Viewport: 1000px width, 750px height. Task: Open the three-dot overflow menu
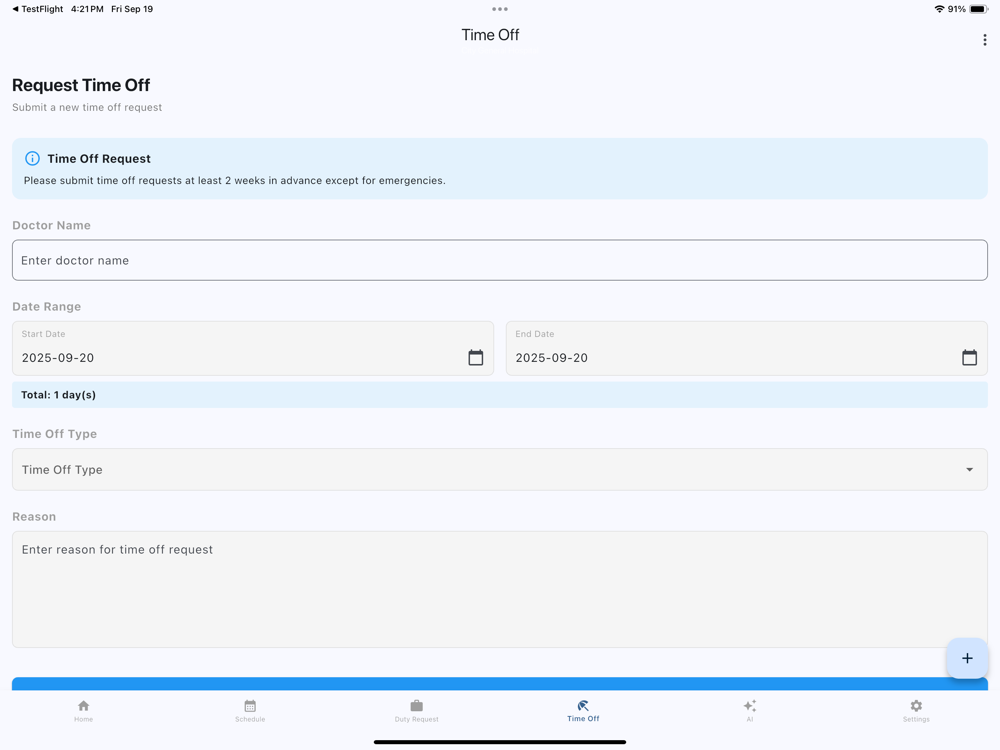985,40
